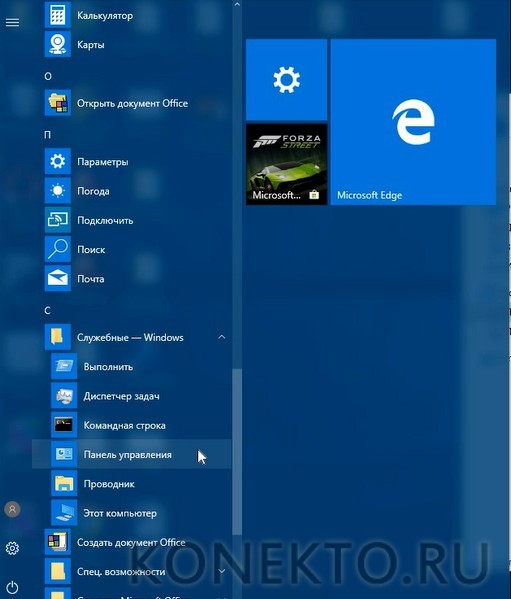Choose Выполнить text entry
This screenshot has height=599, width=511.
coord(108,367)
